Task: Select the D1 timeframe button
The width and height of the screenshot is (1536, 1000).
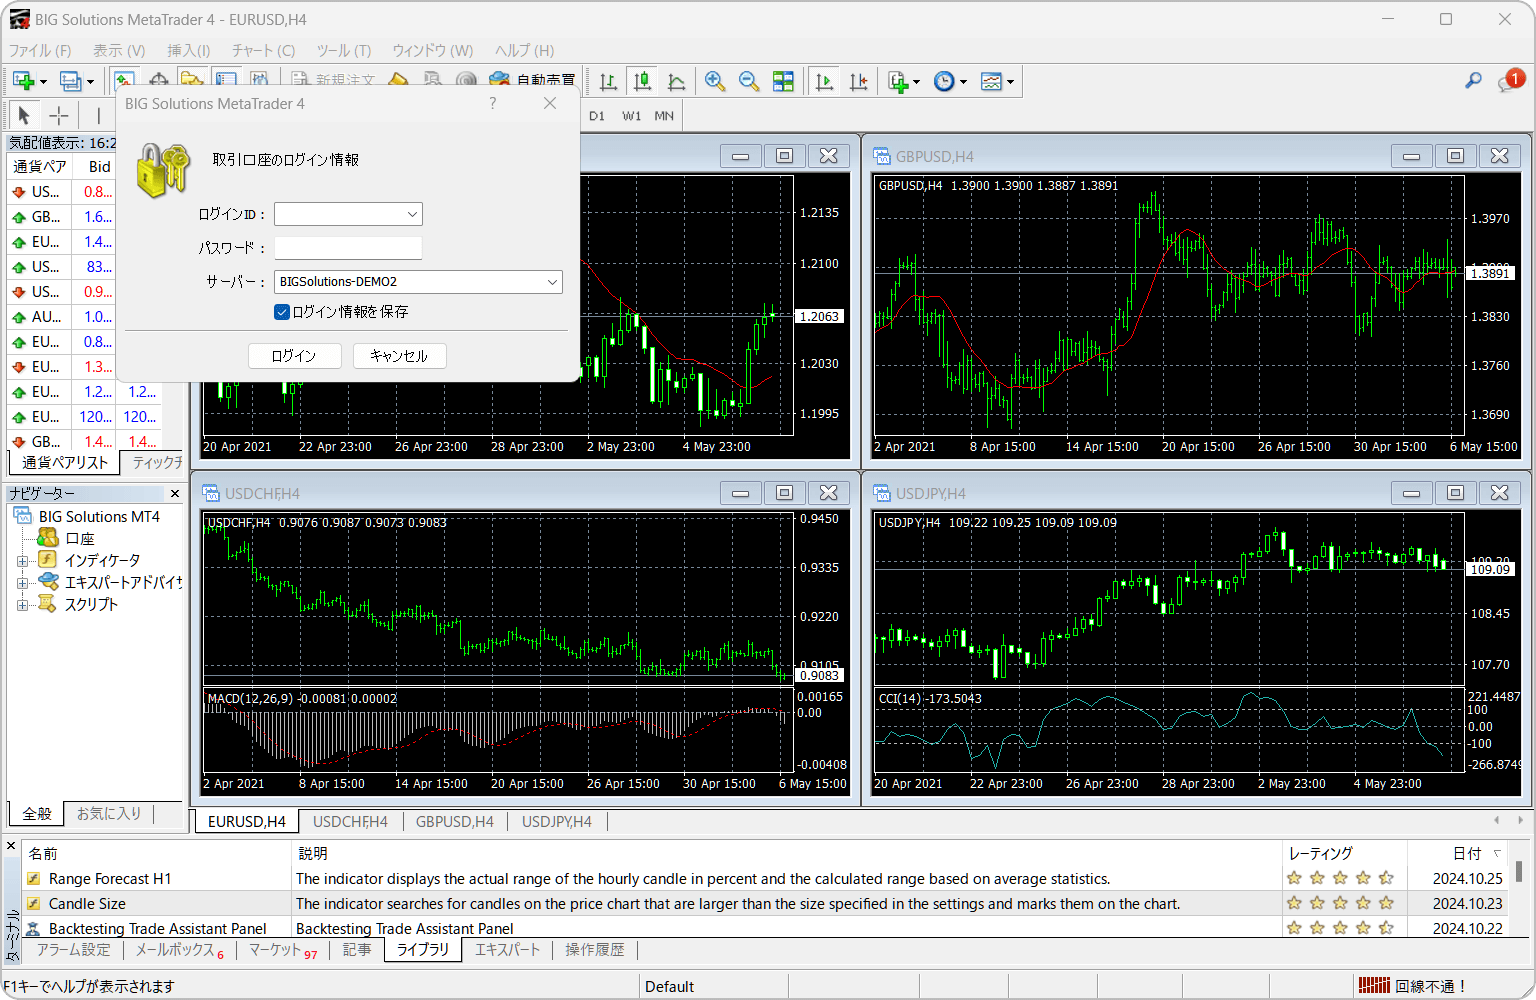Action: (x=597, y=116)
